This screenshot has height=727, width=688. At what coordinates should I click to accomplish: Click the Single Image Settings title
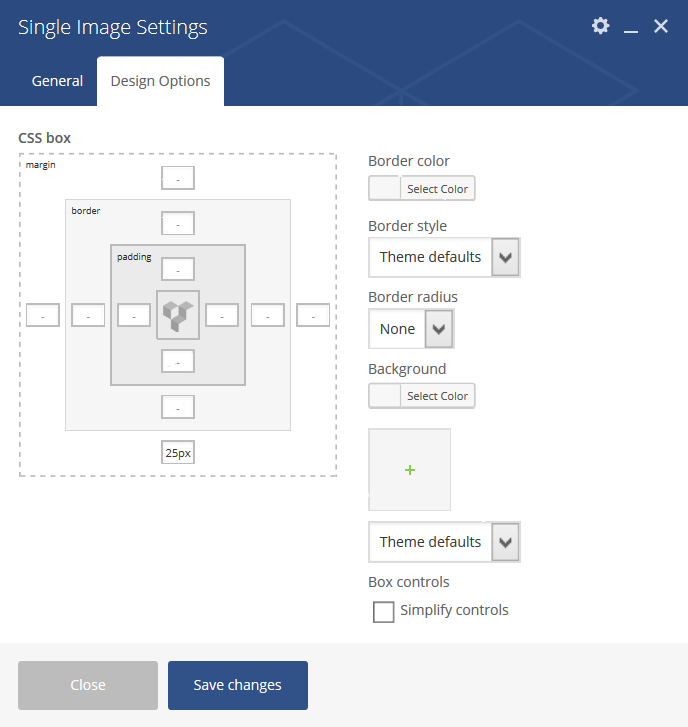pos(113,28)
